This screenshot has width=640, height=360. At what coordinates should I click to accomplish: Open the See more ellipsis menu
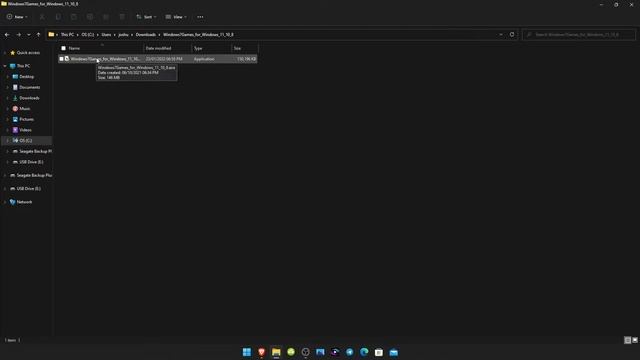(x=200, y=17)
